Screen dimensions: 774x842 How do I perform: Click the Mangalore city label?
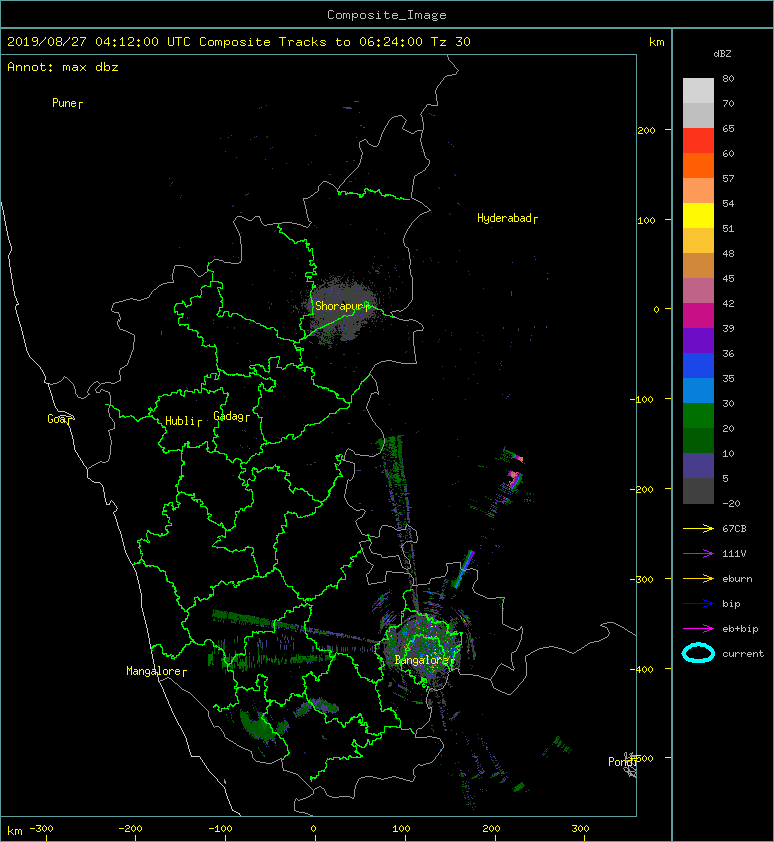tap(154, 671)
